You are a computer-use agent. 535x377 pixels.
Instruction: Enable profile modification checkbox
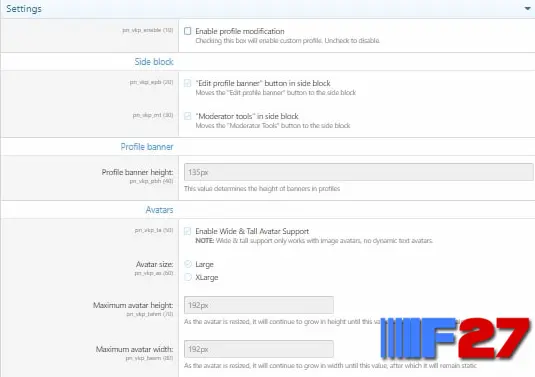coord(188,31)
